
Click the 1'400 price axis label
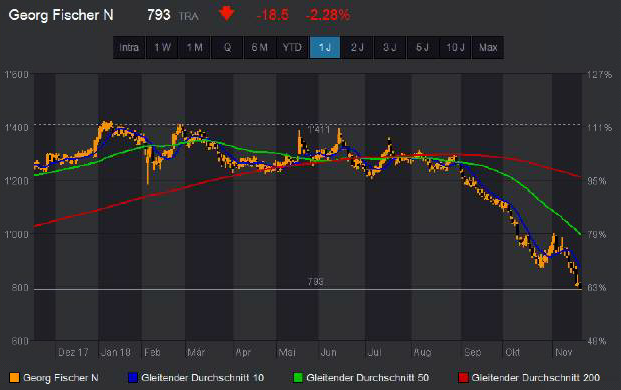tap(17, 127)
